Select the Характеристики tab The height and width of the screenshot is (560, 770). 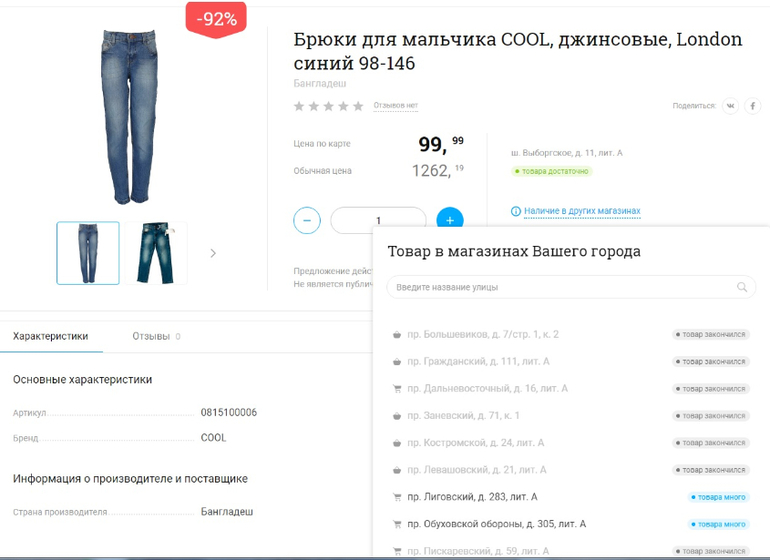51,336
